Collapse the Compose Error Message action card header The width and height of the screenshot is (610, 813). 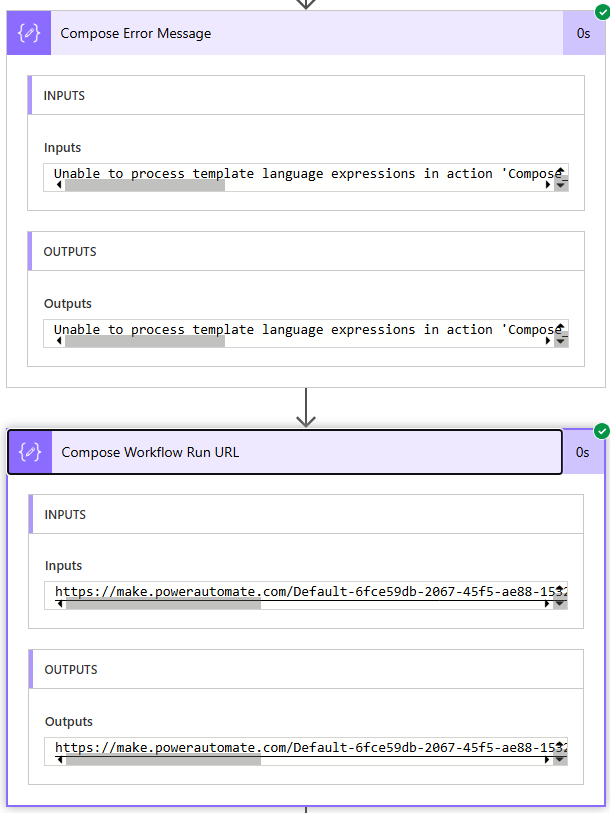click(x=300, y=33)
